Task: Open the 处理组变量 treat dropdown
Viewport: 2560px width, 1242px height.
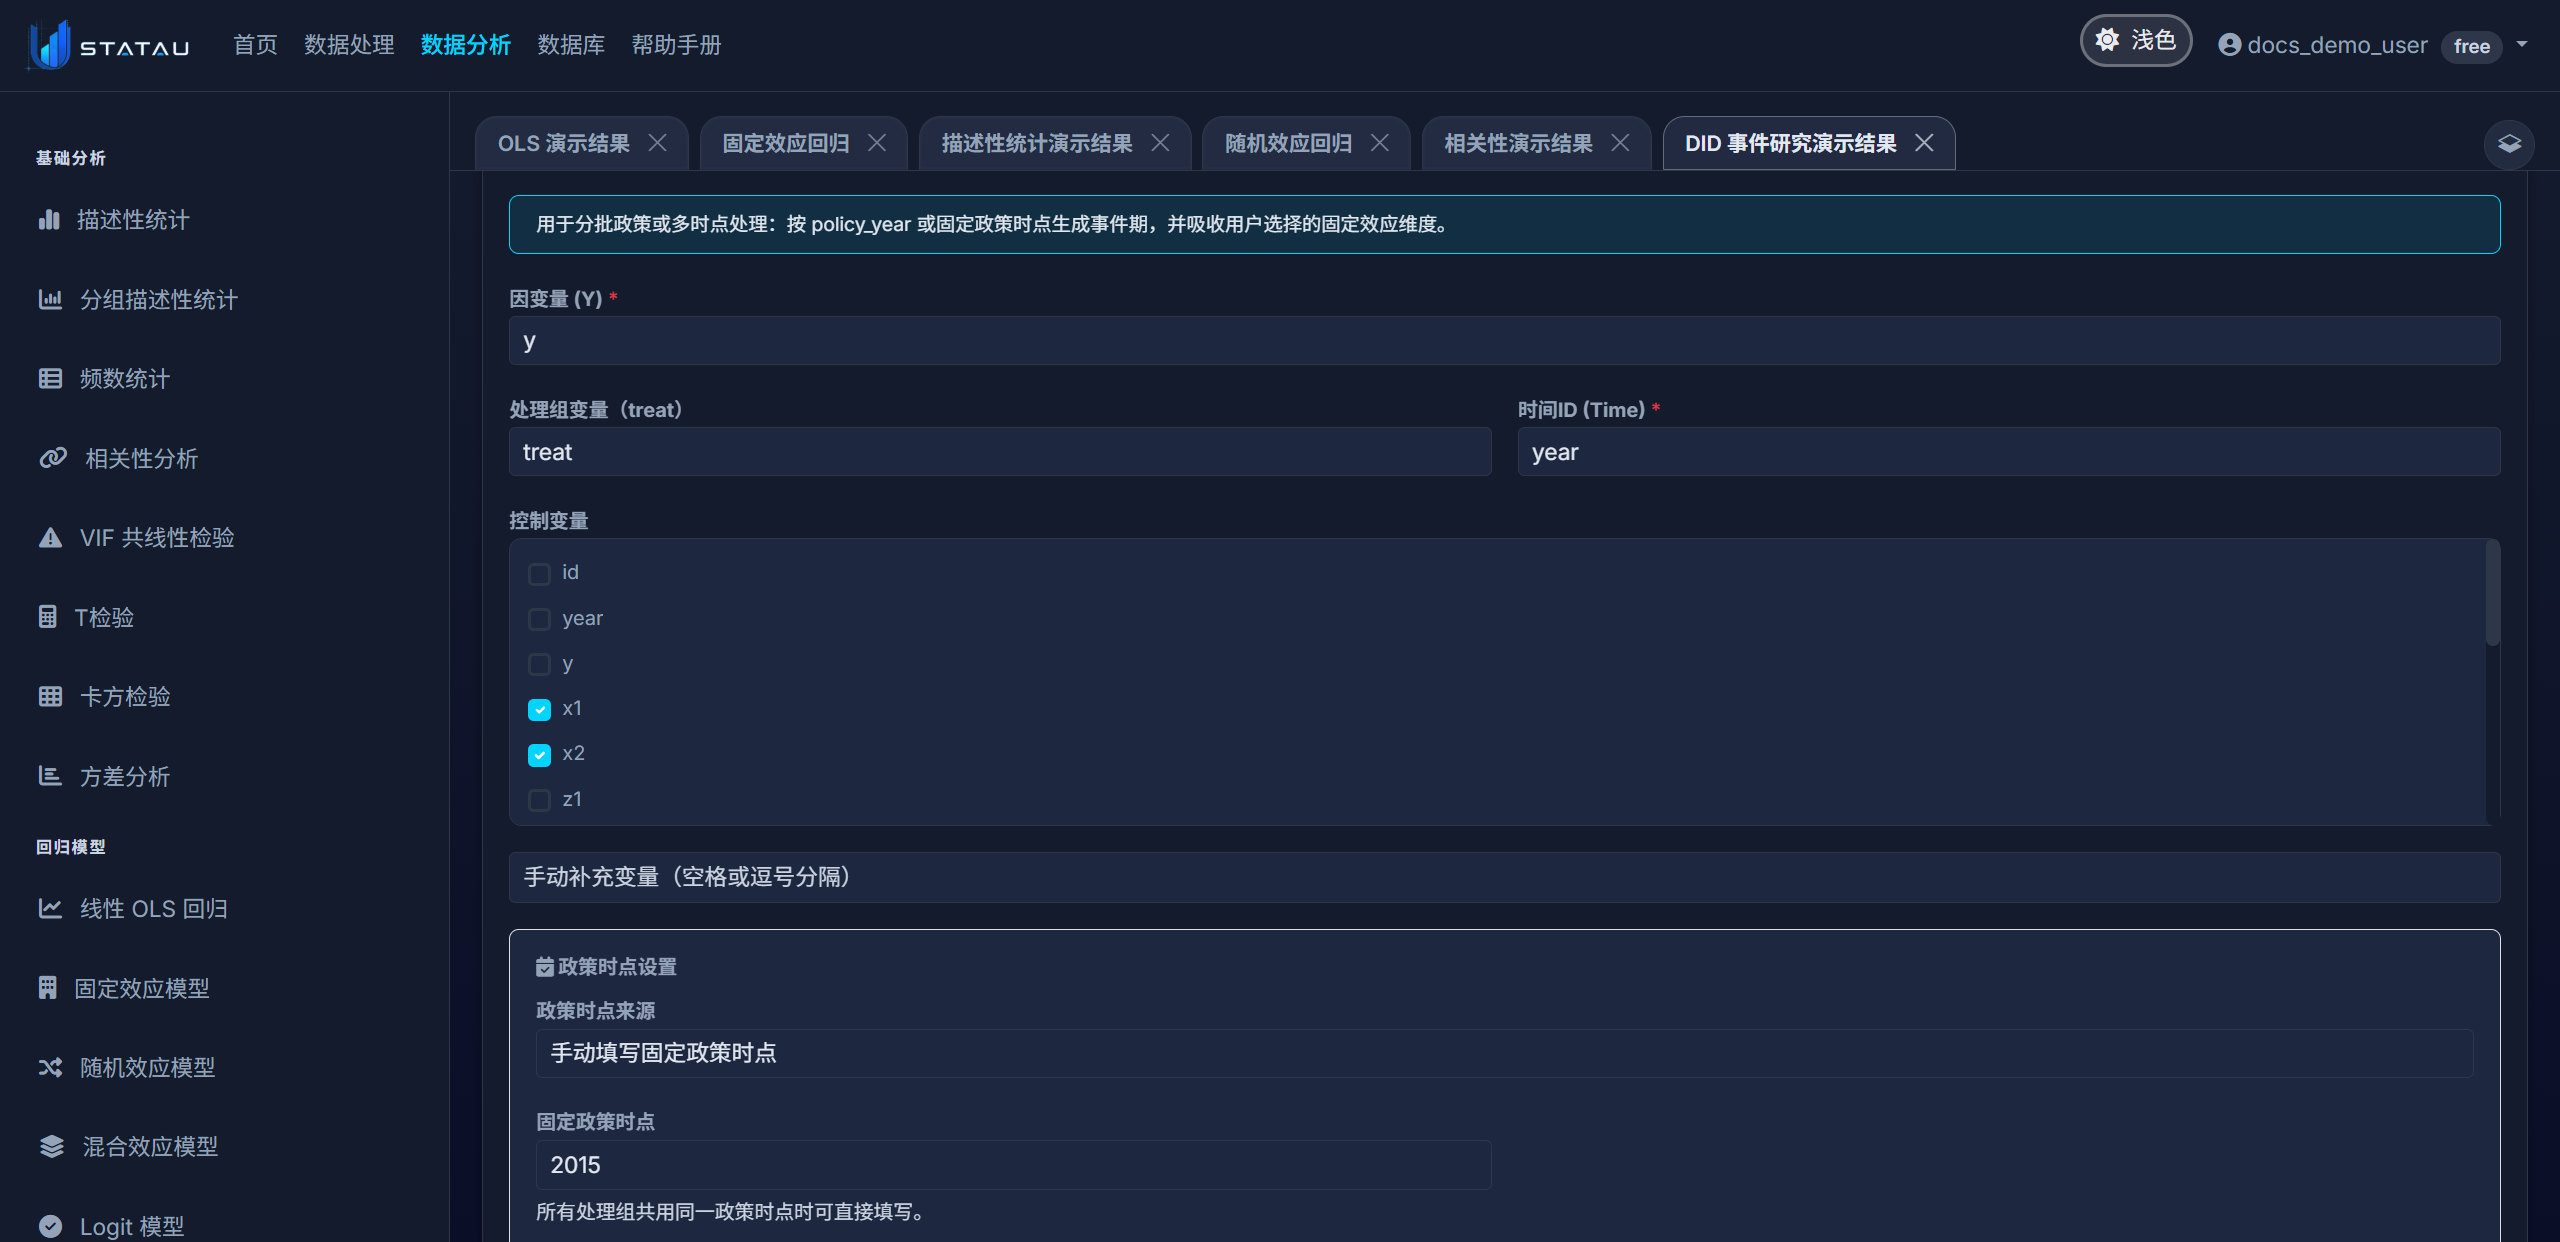Action: pyautogui.click(x=1000, y=452)
